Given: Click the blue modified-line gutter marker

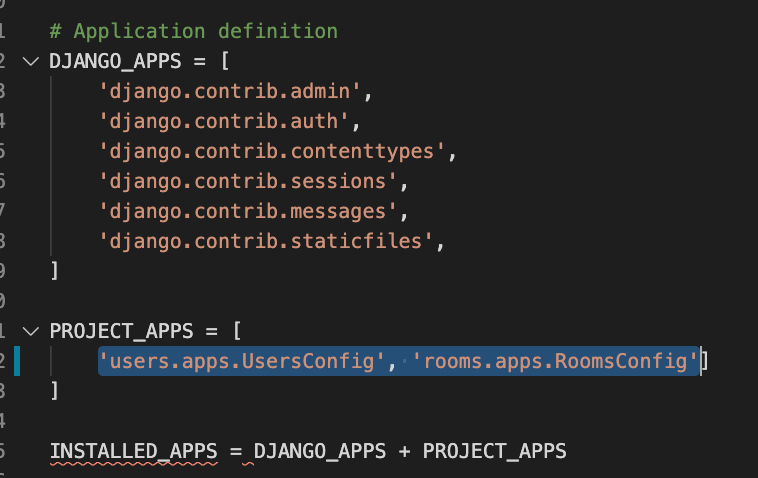Looking at the screenshot, I should click(x=17, y=361).
